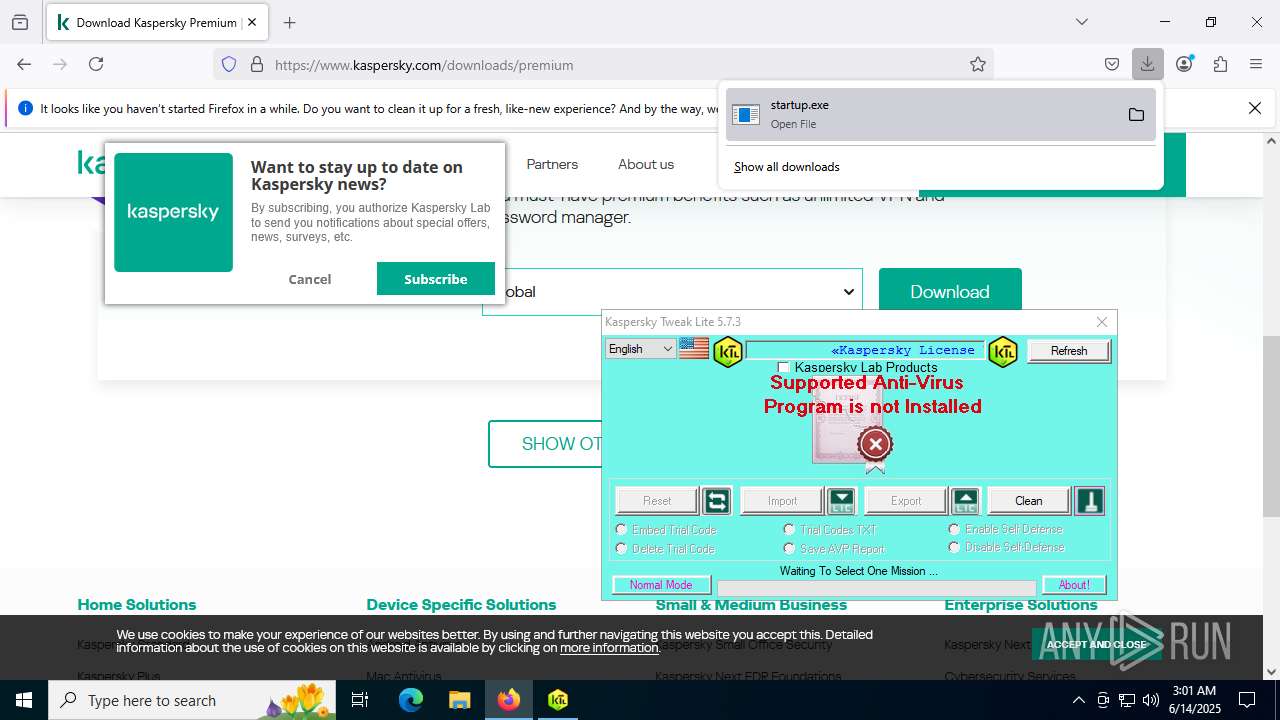Viewport: 1280px width, 720px height.
Task: Open the Firefox downloads toolbar icon
Action: [1147, 64]
